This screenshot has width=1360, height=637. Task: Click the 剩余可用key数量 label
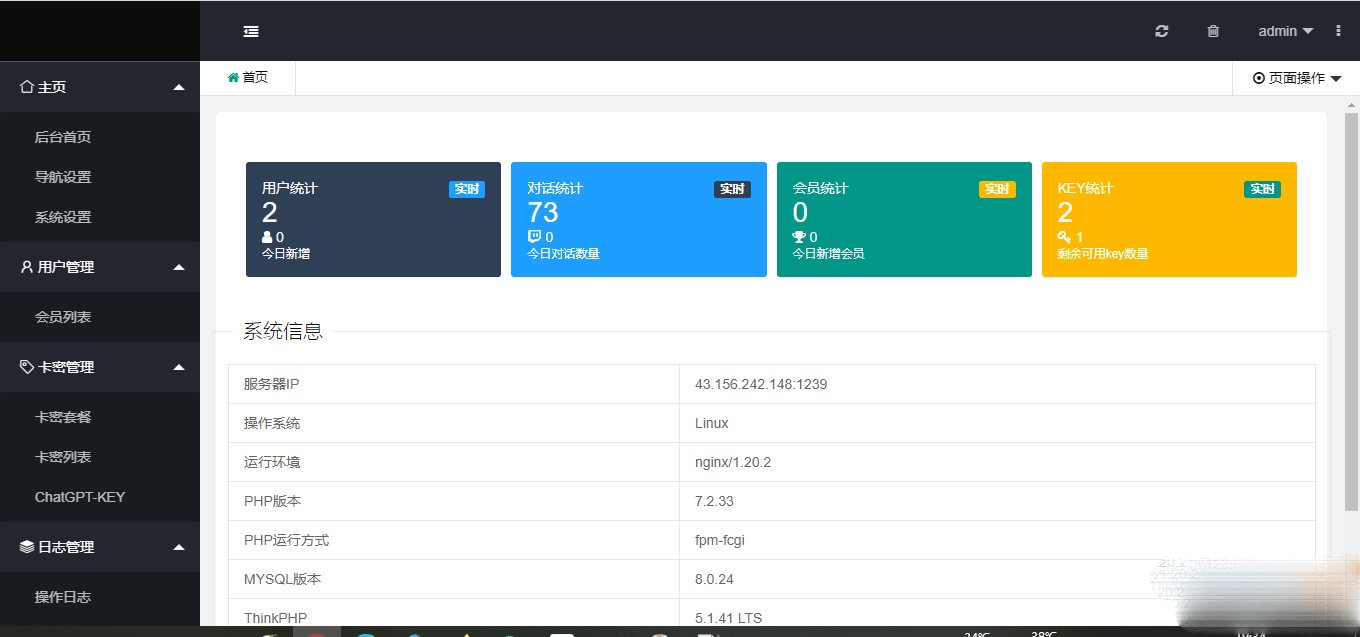tap(1103, 254)
